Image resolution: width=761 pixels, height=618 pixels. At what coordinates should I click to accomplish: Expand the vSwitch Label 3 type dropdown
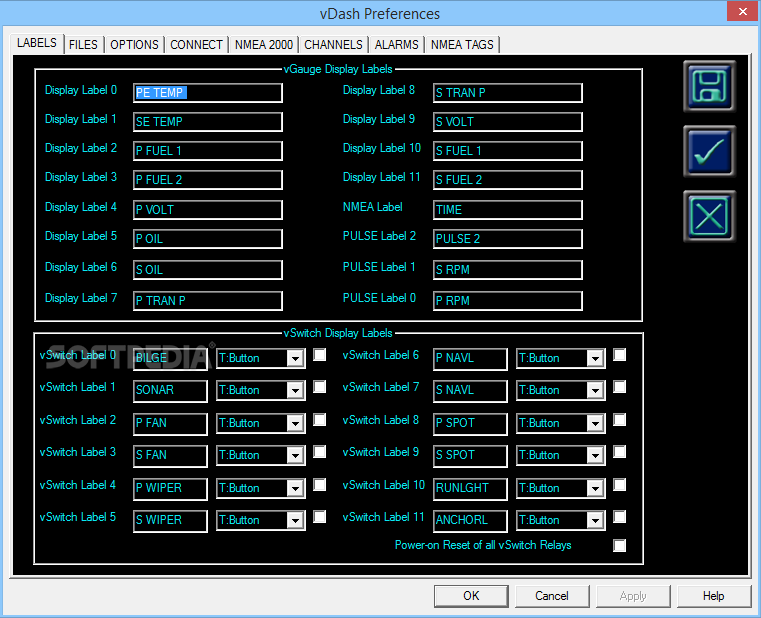tap(261, 456)
